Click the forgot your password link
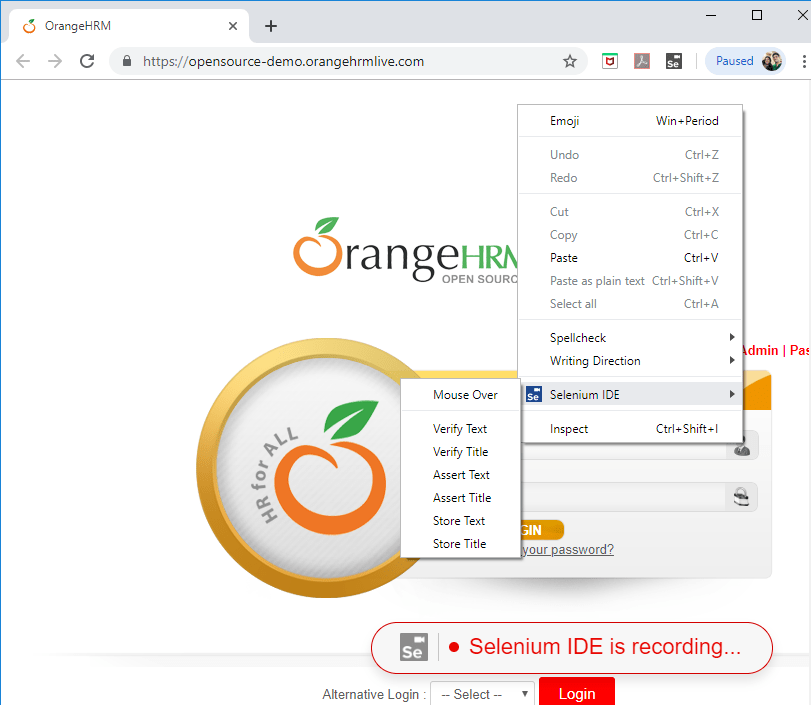 [x=567, y=549]
